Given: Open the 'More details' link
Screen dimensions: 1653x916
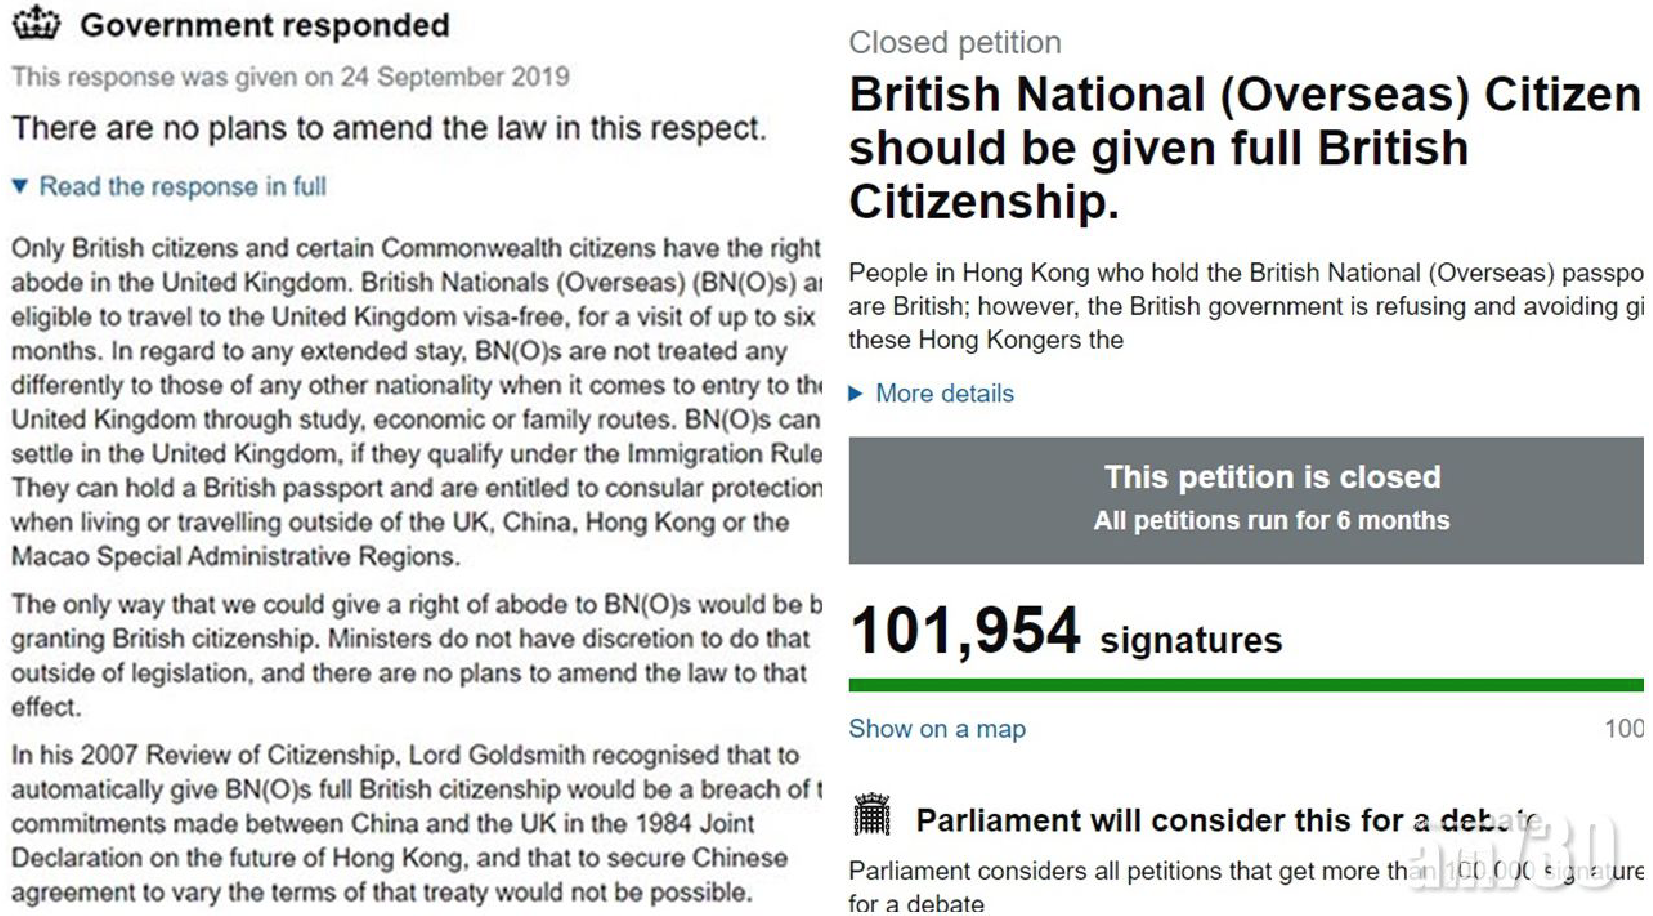Looking at the screenshot, I should point(945,393).
